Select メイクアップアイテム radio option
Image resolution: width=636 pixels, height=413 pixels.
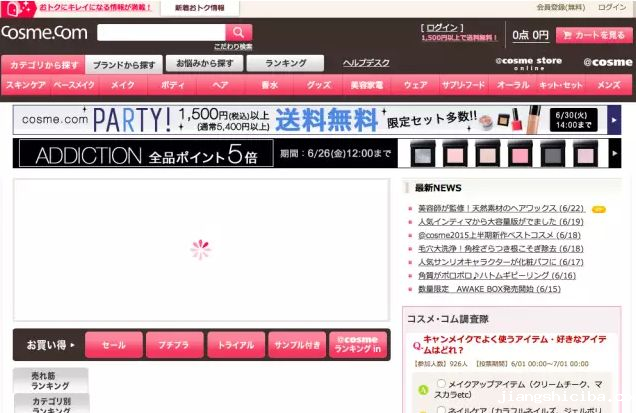tap(442, 383)
